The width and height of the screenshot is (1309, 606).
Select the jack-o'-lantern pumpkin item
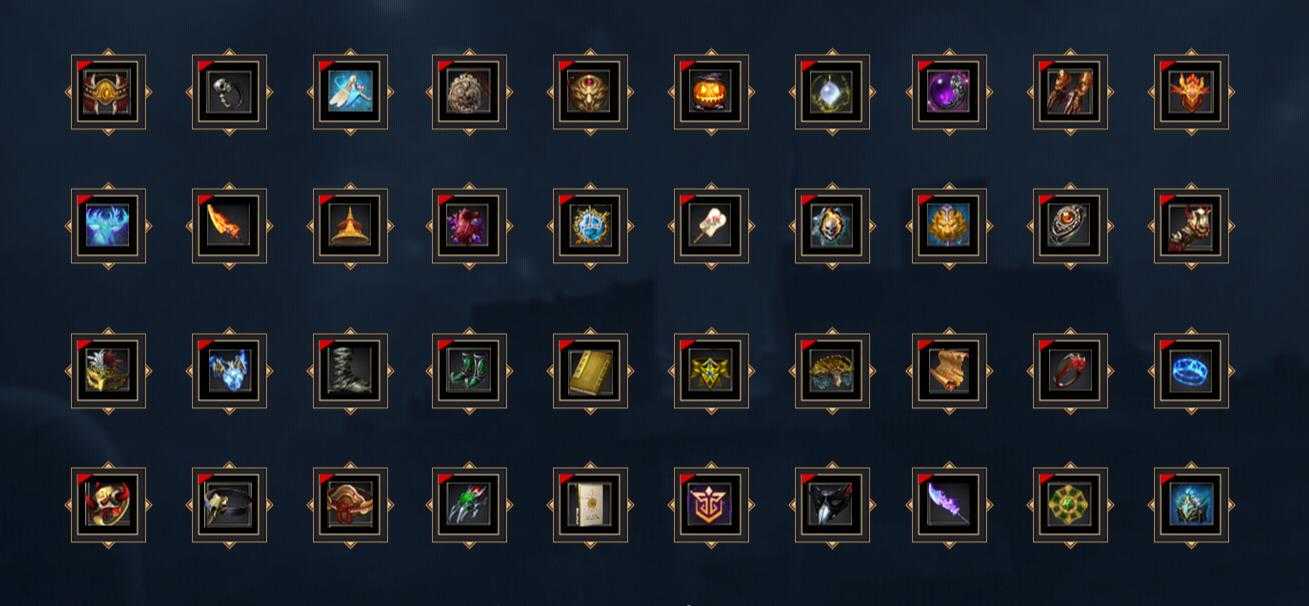(x=711, y=92)
